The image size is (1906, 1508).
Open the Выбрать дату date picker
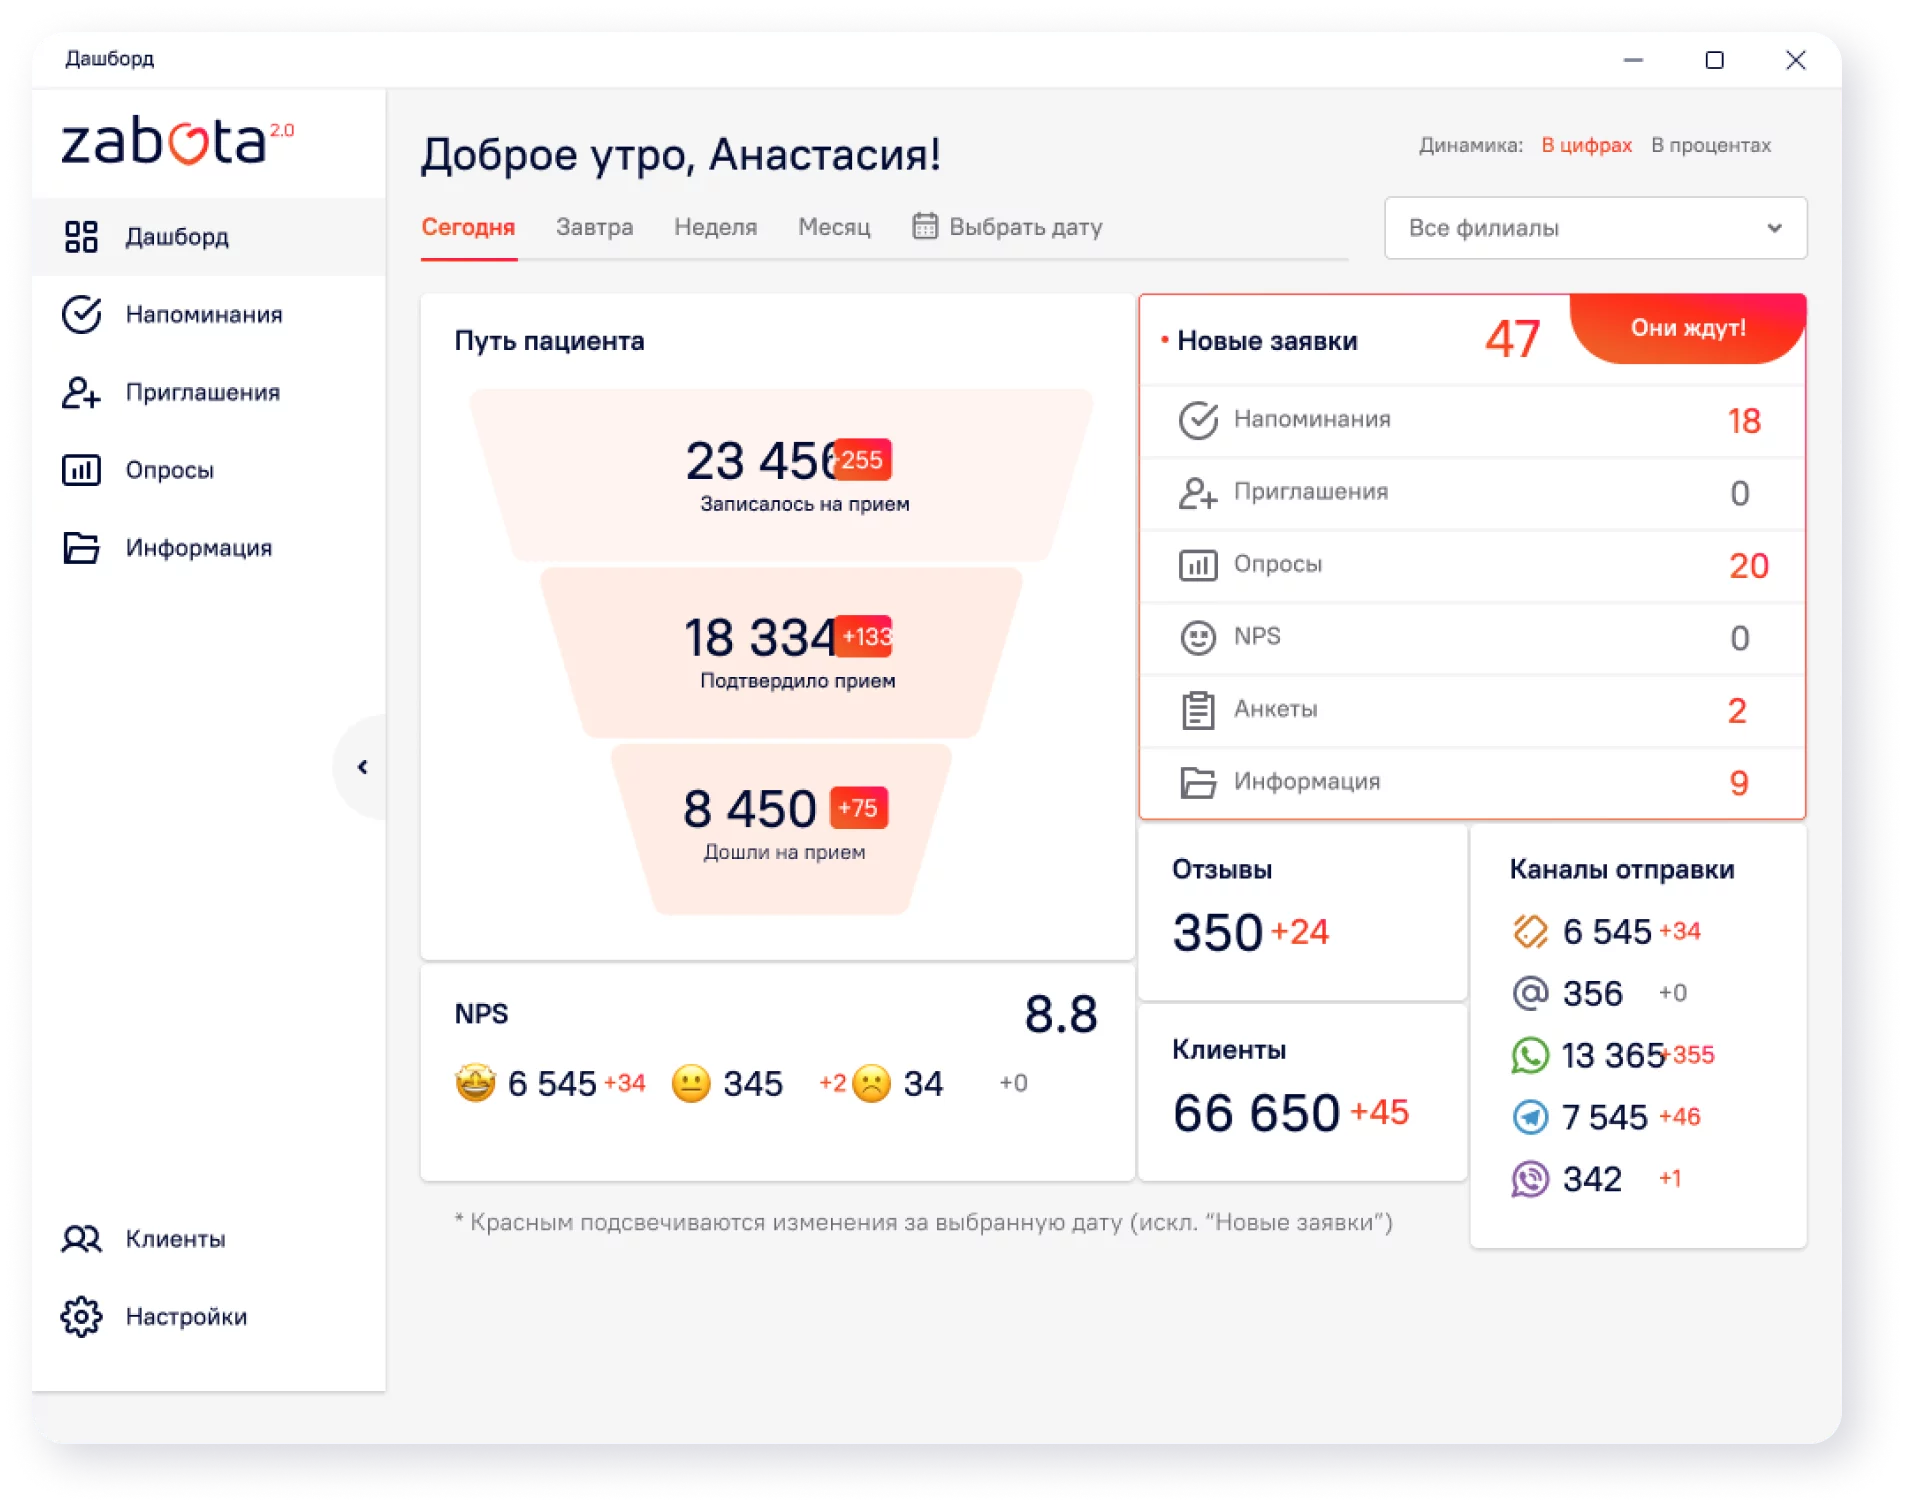coord(1008,227)
